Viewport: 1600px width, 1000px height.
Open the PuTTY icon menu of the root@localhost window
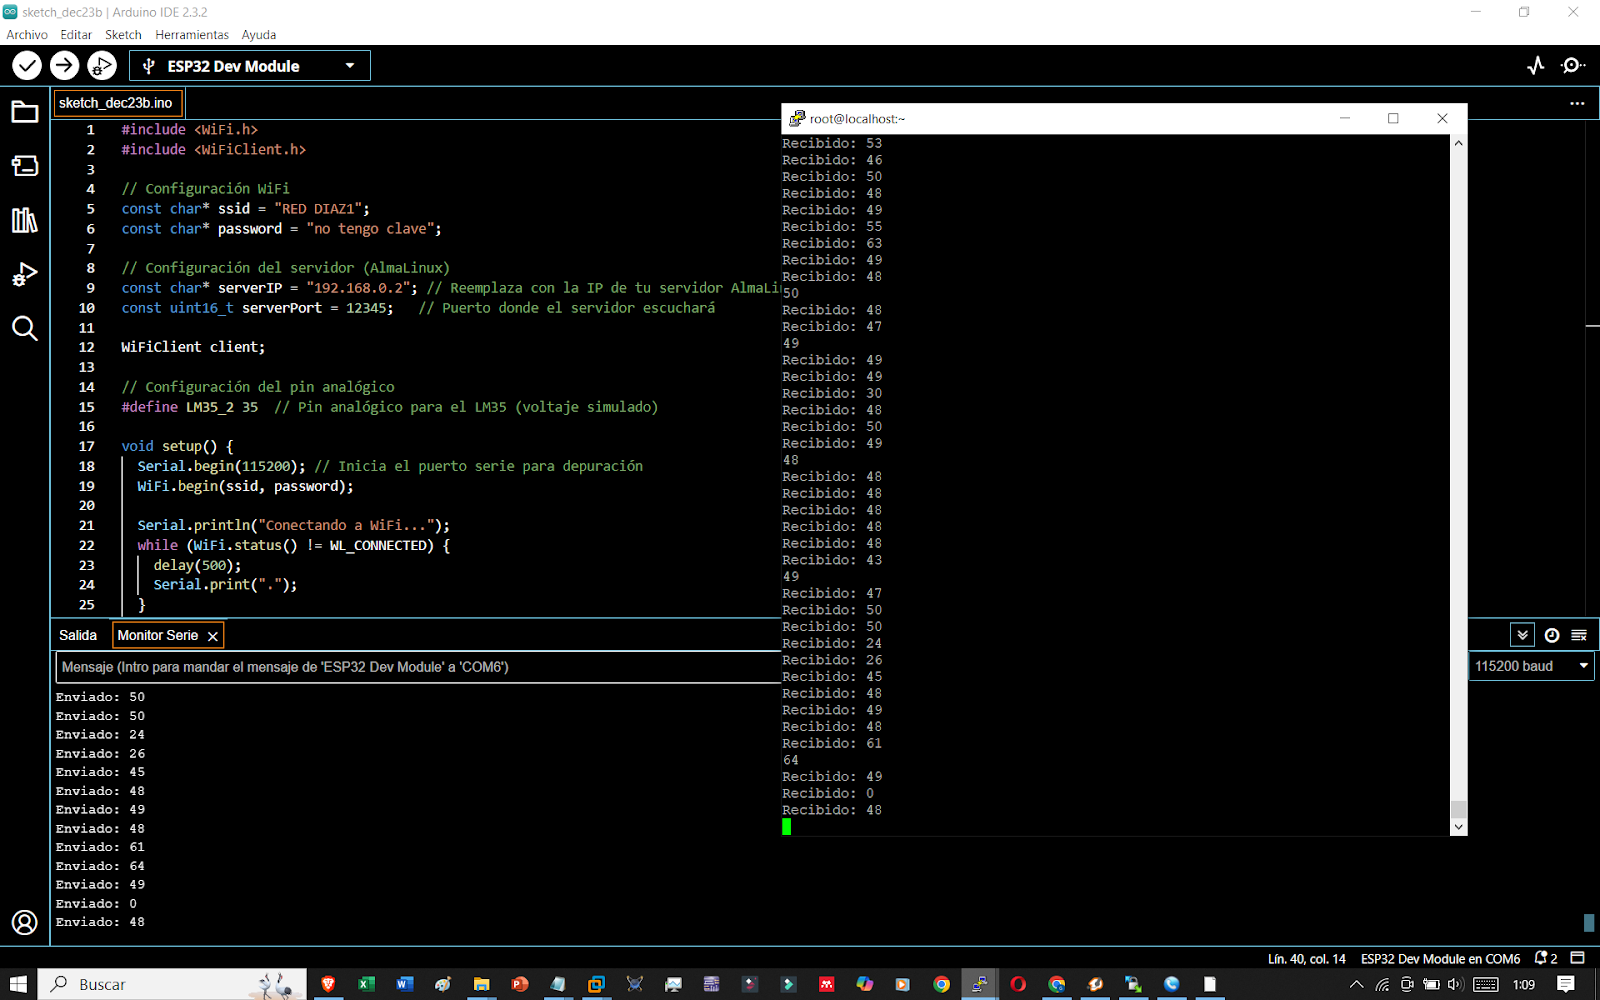click(797, 118)
